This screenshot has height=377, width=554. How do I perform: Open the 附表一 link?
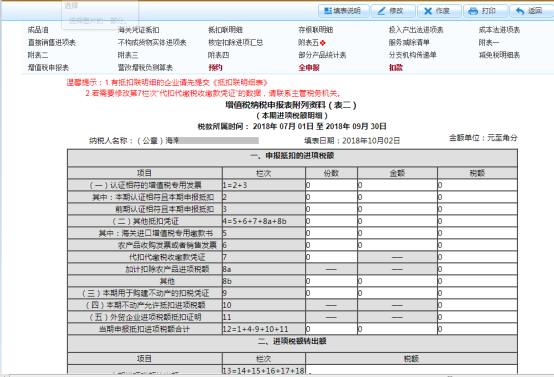(489, 43)
